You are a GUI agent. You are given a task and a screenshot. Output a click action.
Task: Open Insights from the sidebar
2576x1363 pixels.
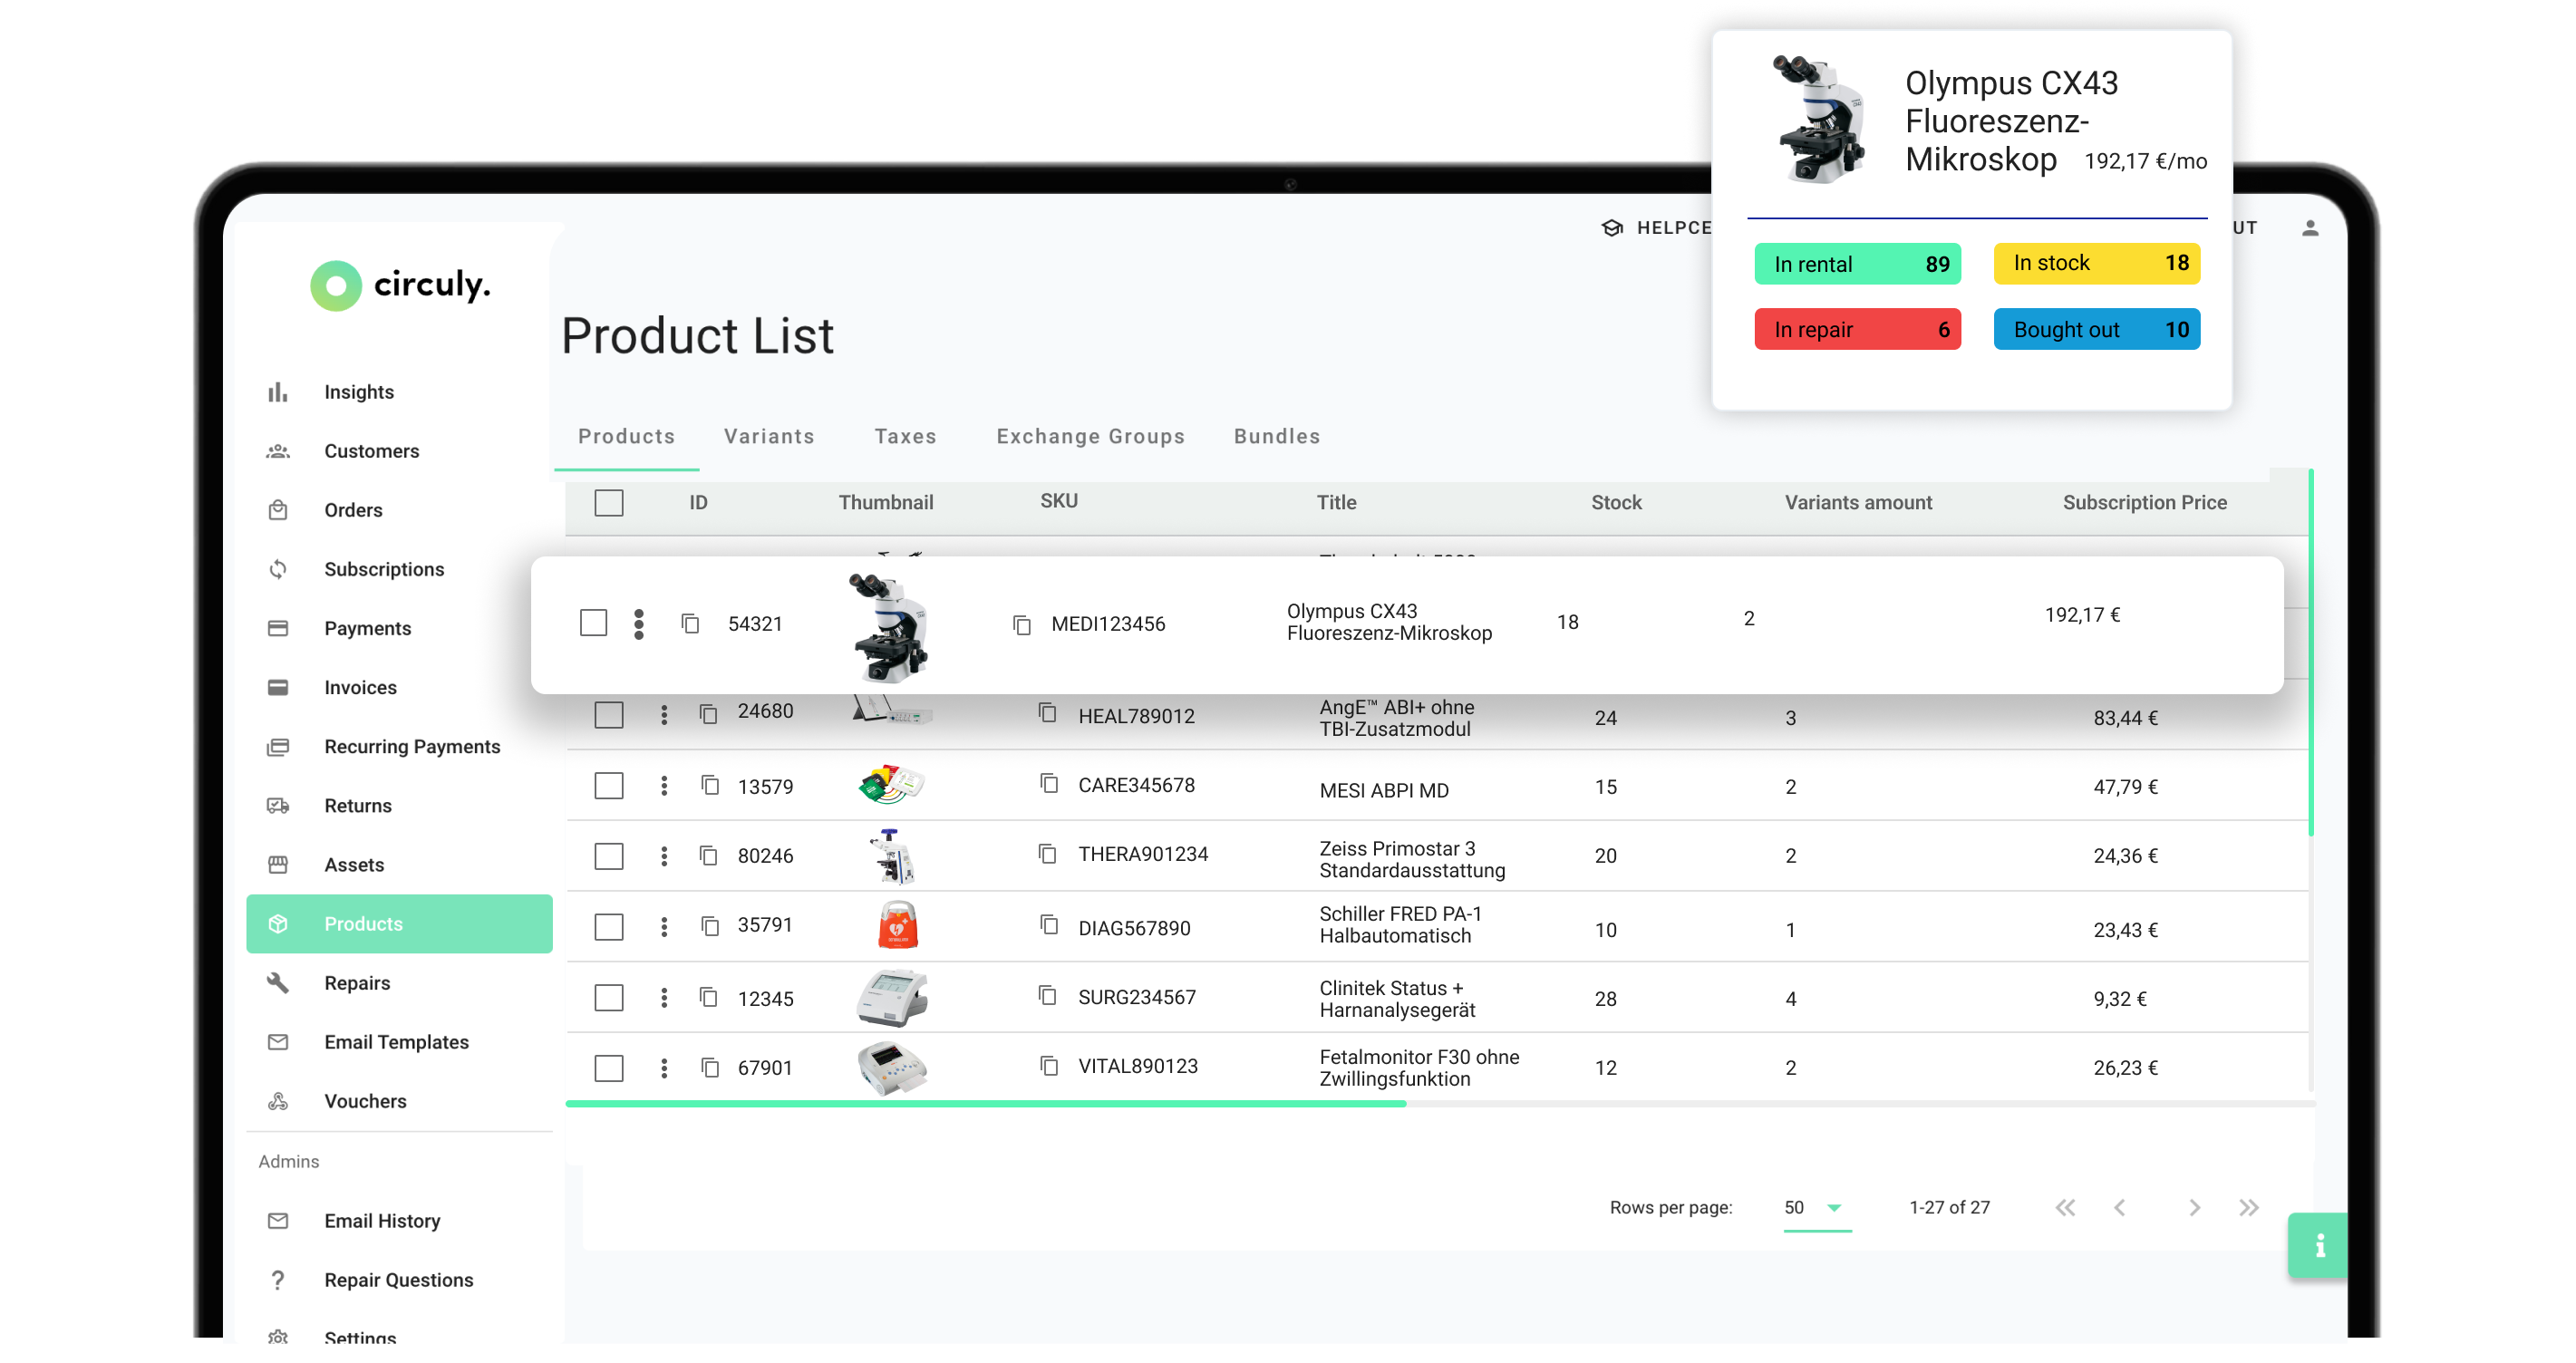[358, 392]
